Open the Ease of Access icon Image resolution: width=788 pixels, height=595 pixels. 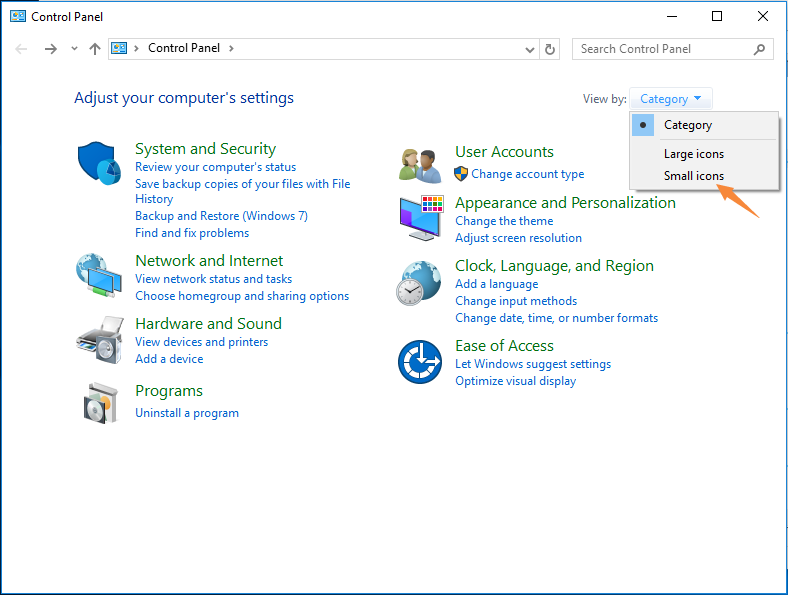(420, 362)
